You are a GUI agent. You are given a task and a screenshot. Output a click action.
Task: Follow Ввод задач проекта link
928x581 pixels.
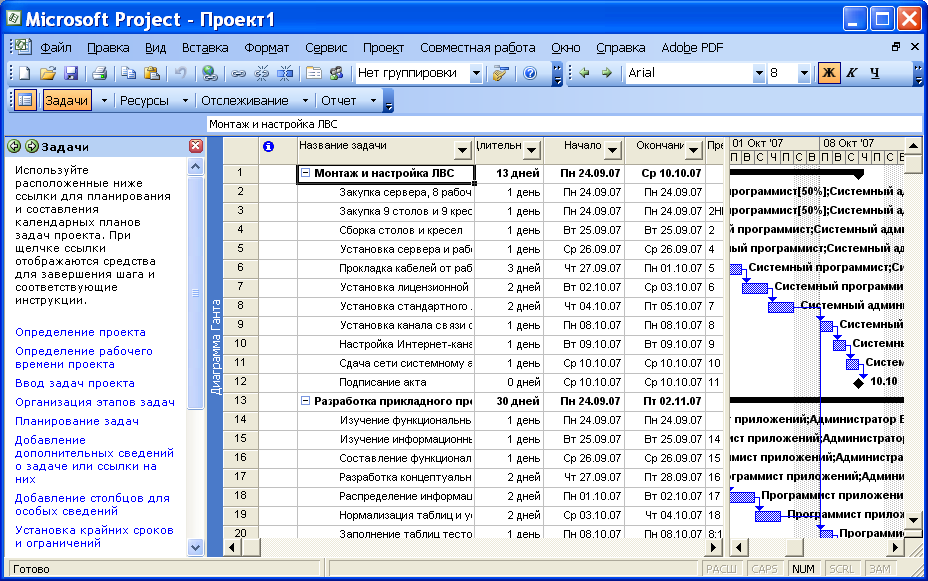point(75,383)
